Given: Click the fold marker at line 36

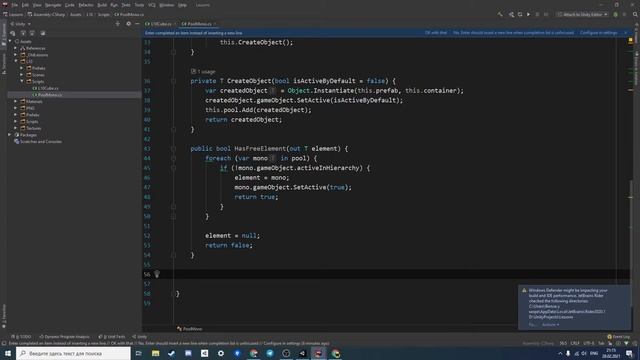Looking at the screenshot, I should point(173,81).
